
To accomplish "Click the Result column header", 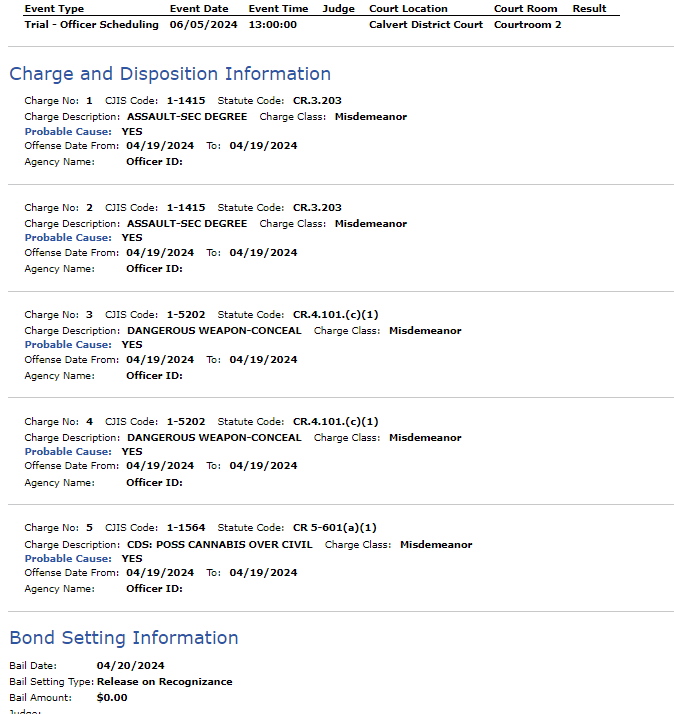I will point(589,9).
